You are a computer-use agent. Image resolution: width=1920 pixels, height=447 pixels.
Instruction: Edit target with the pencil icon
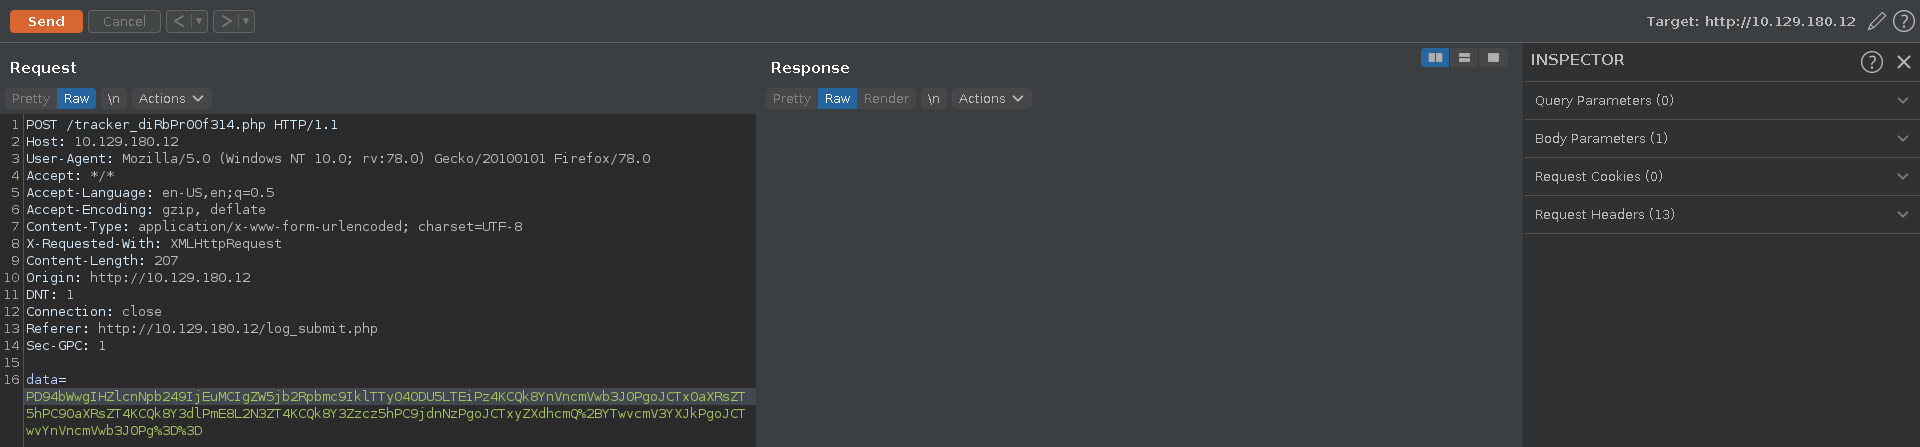tap(1877, 21)
